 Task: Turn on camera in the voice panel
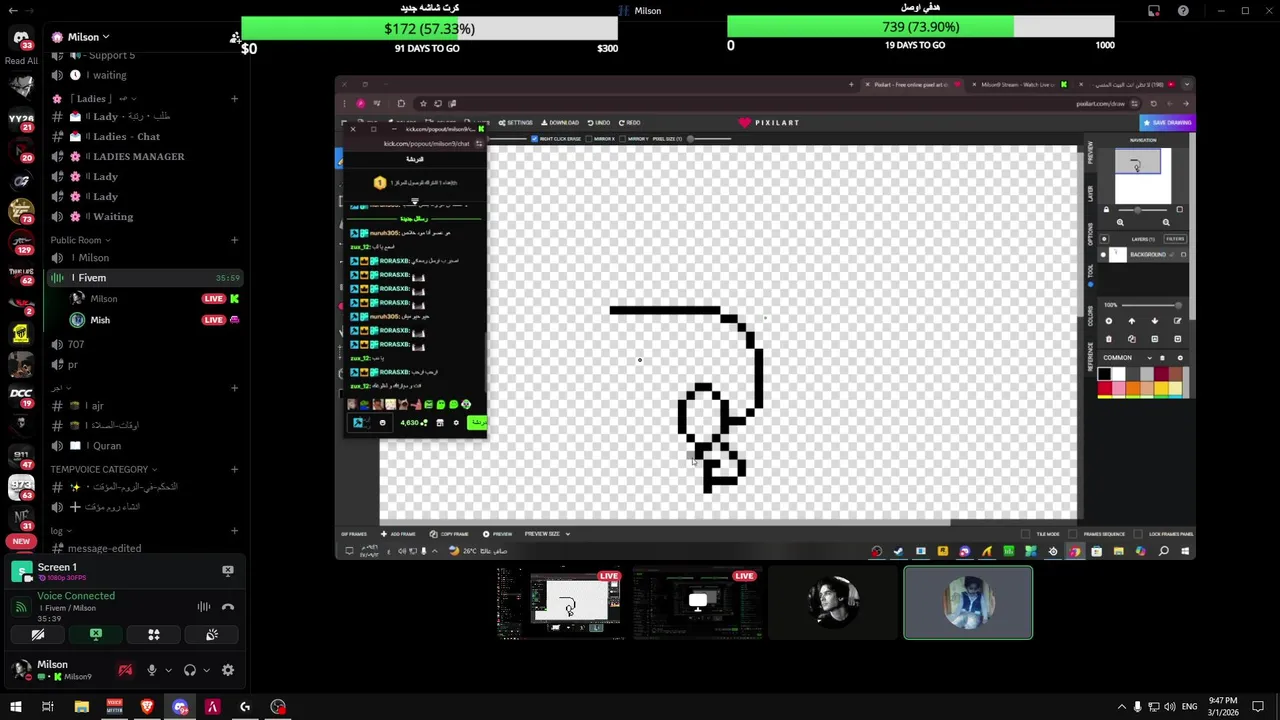[38, 635]
